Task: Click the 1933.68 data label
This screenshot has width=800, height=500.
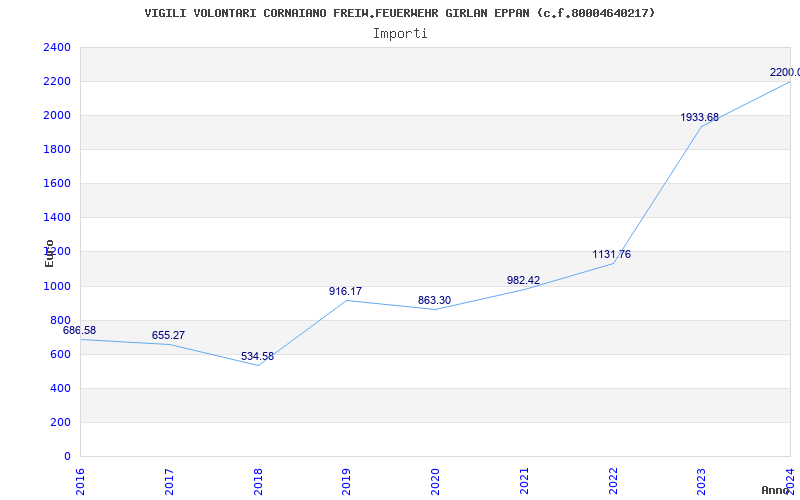Action: click(x=699, y=117)
